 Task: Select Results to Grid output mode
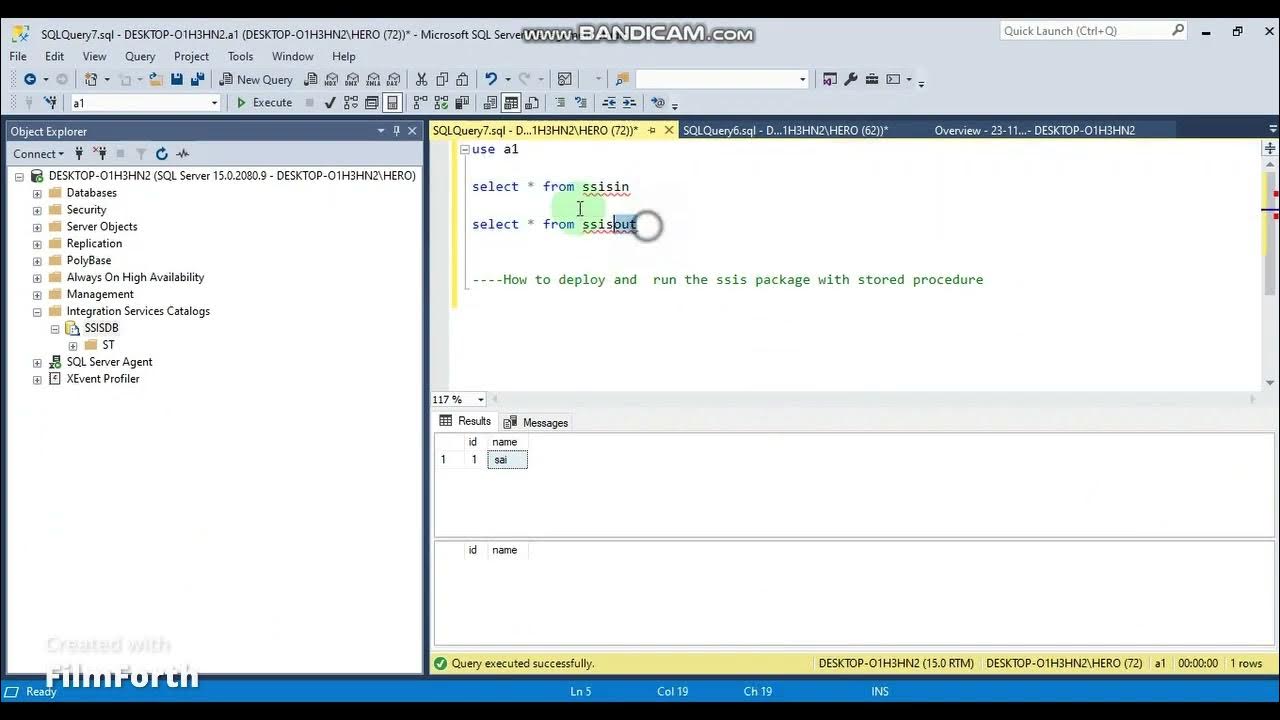tap(511, 102)
